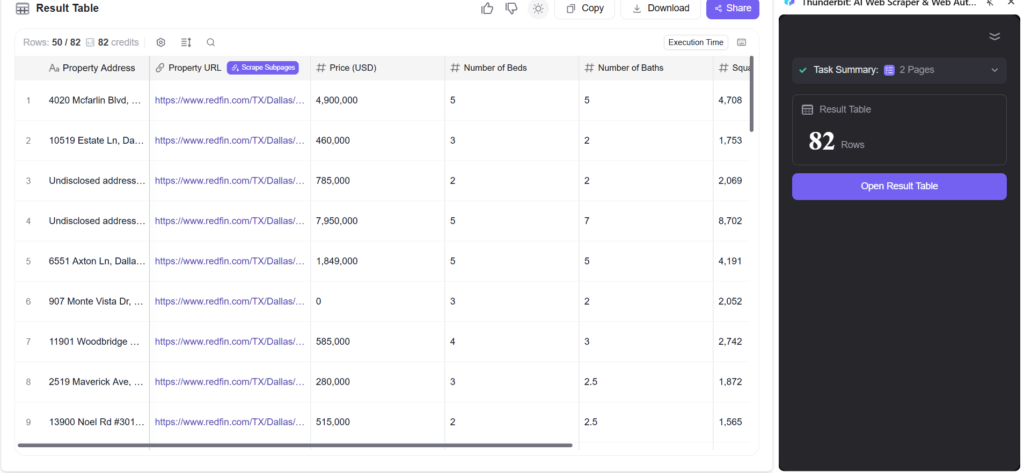Click the 10519 Estate Ln address cell
1024x473 pixels.
(97, 140)
